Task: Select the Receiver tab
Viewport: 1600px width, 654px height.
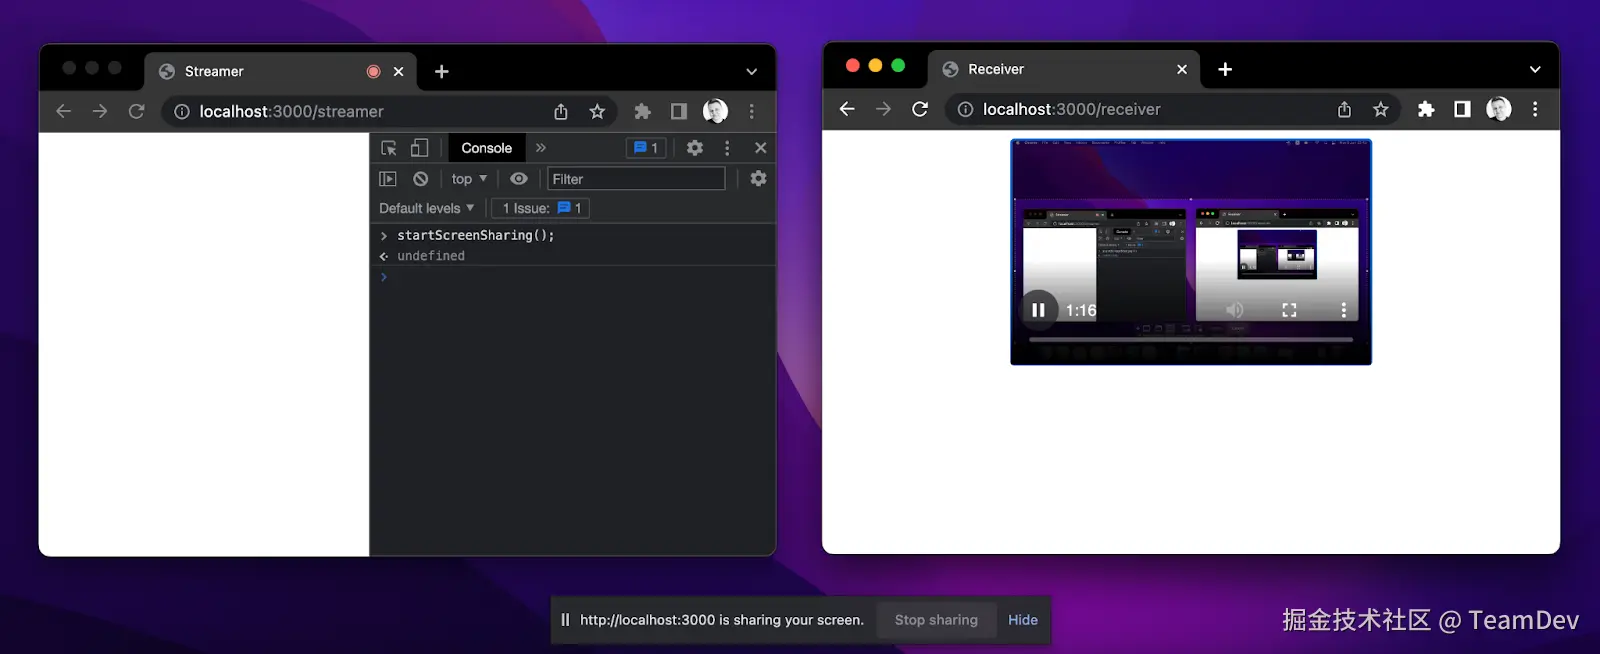Action: tap(1063, 69)
